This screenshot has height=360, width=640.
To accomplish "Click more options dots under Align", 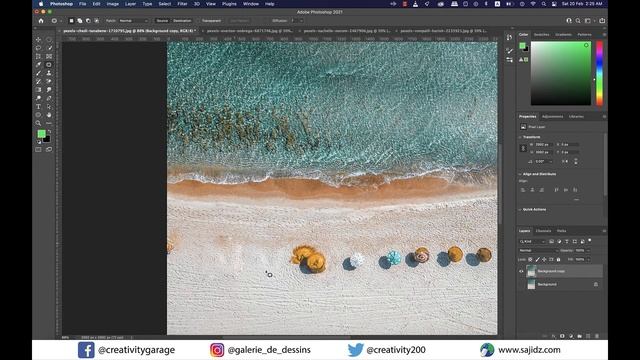I will click(x=576, y=200).
